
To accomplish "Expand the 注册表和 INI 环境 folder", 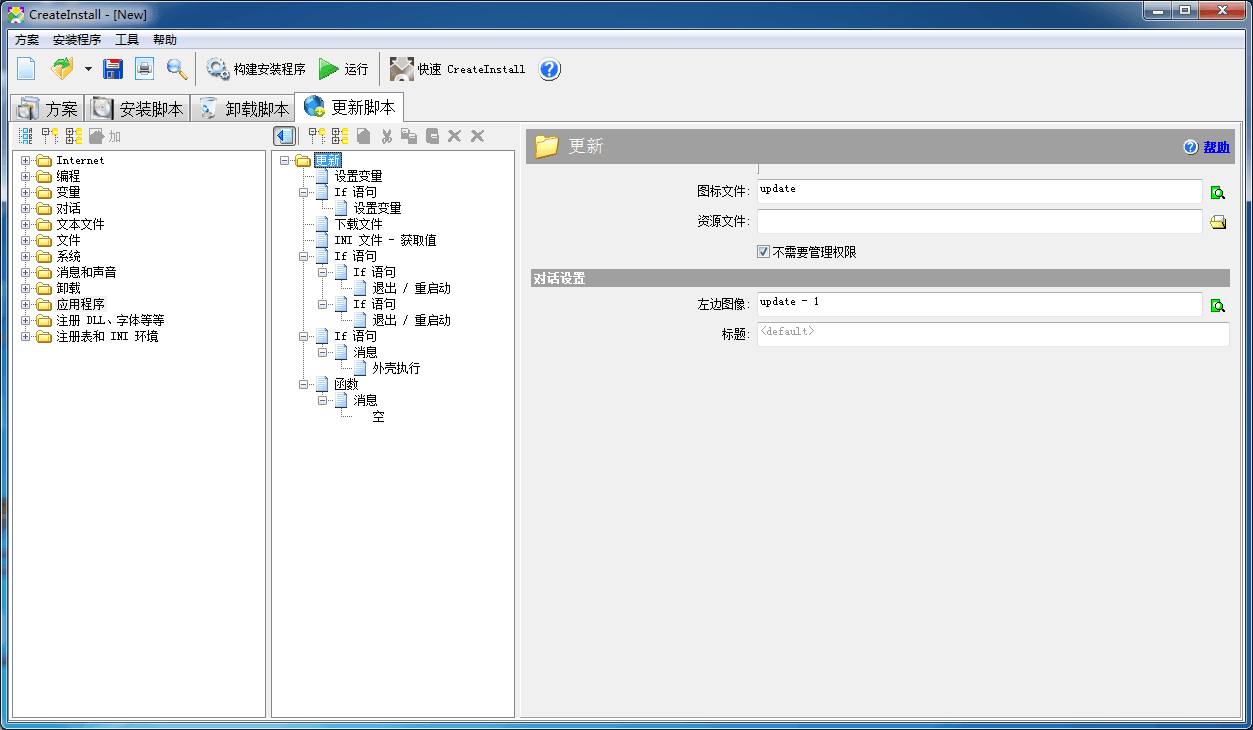I will tap(26, 336).
